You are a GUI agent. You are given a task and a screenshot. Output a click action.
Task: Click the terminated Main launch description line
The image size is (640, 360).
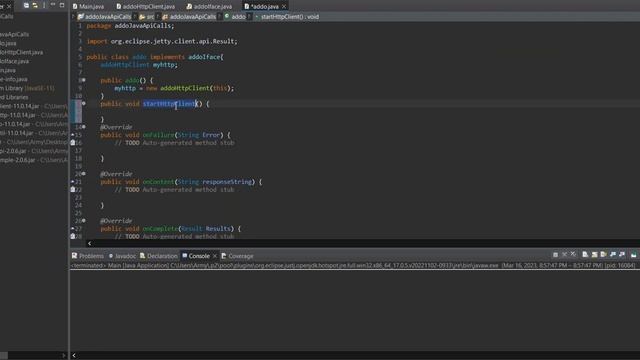tap(353, 265)
